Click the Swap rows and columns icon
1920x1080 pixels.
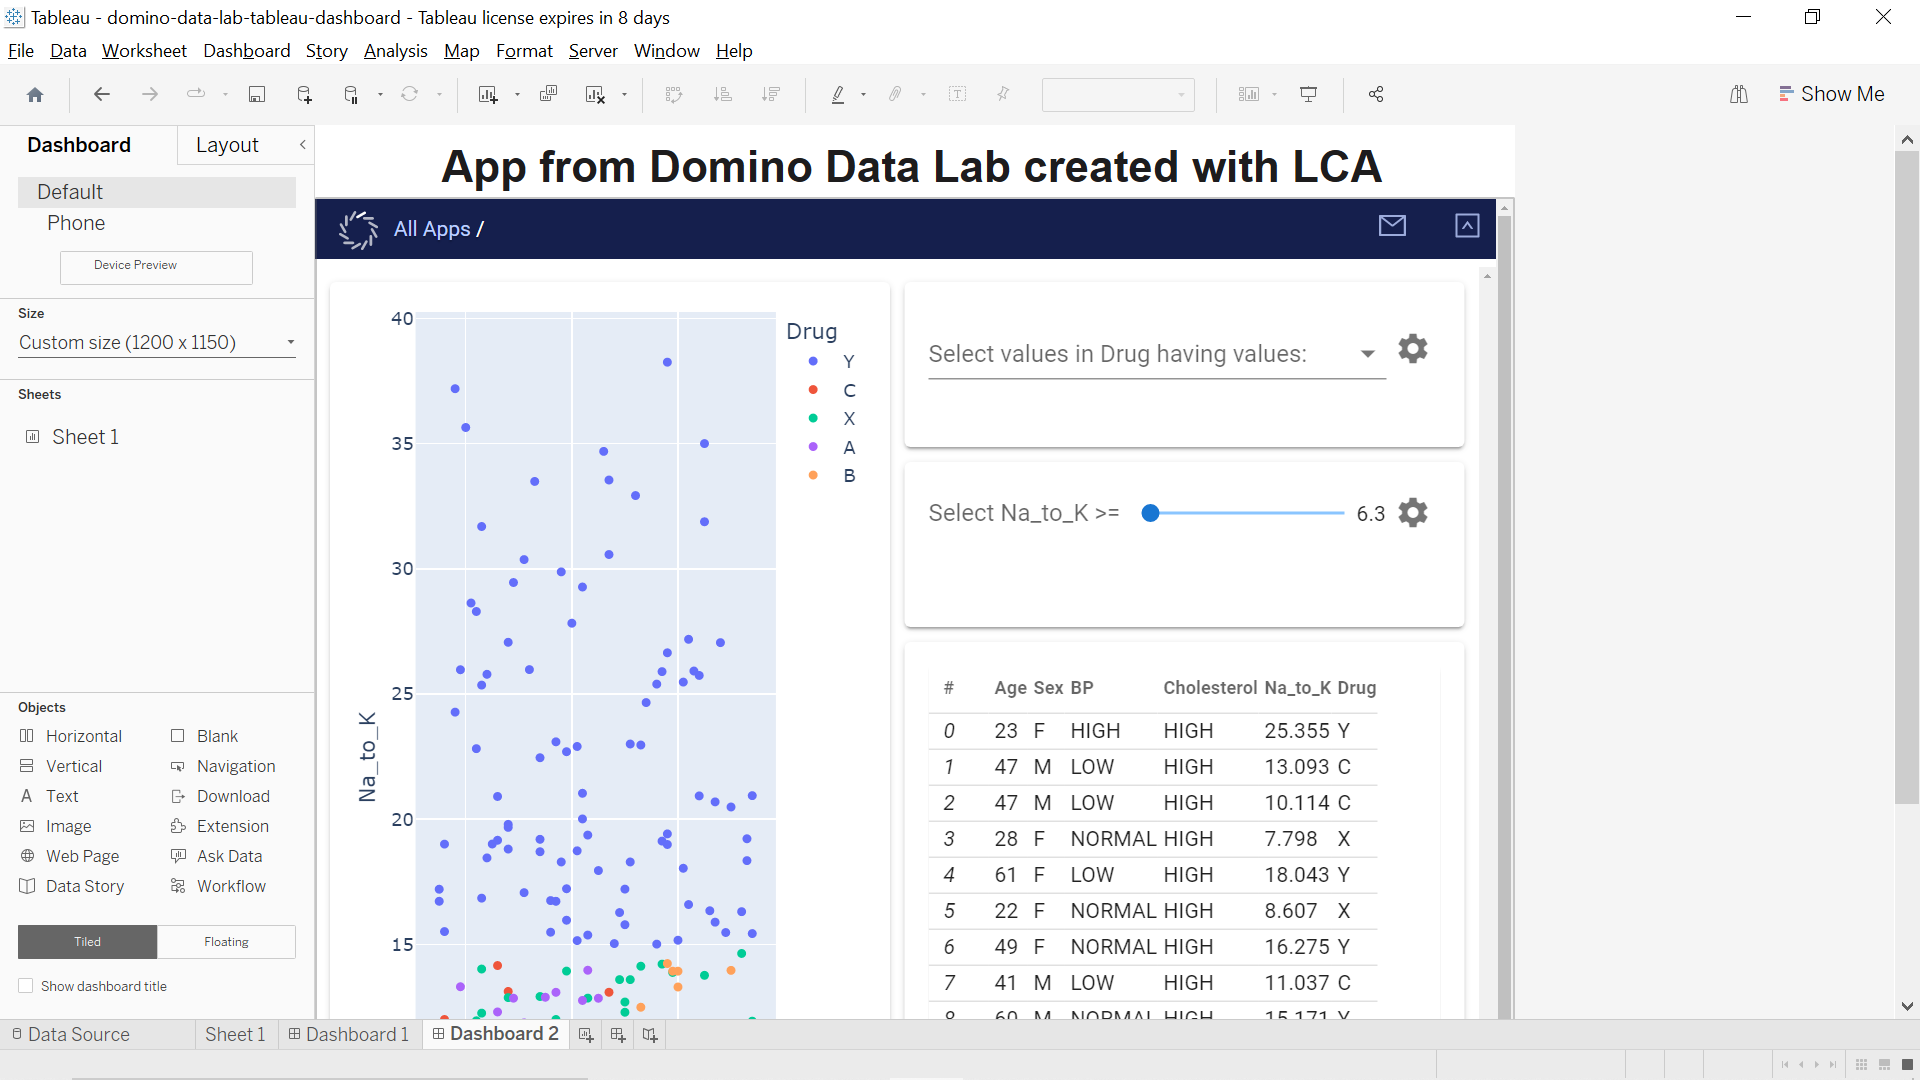674,94
